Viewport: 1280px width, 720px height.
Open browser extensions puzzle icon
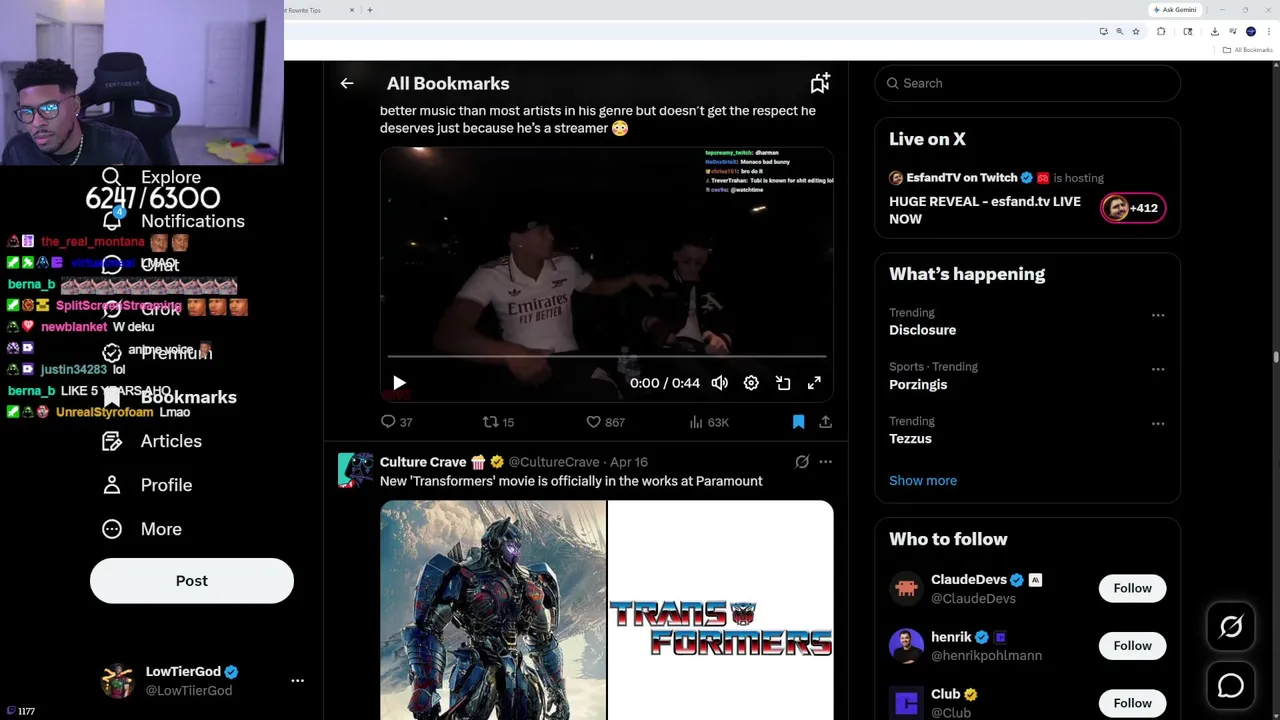click(1161, 31)
